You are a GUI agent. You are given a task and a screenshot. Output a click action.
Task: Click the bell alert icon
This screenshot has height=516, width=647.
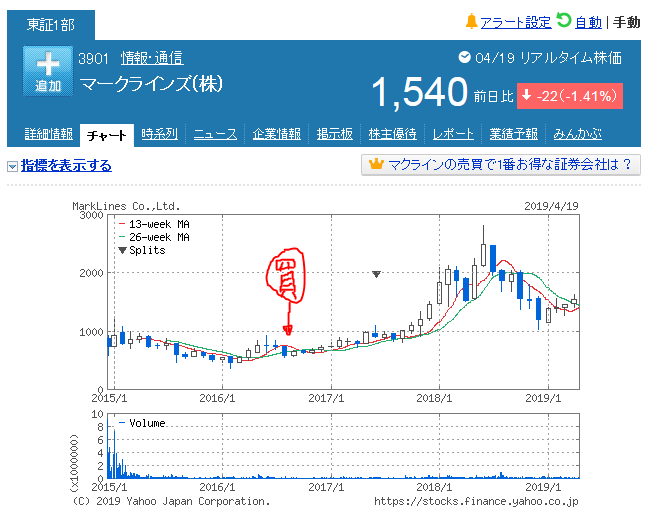point(471,21)
